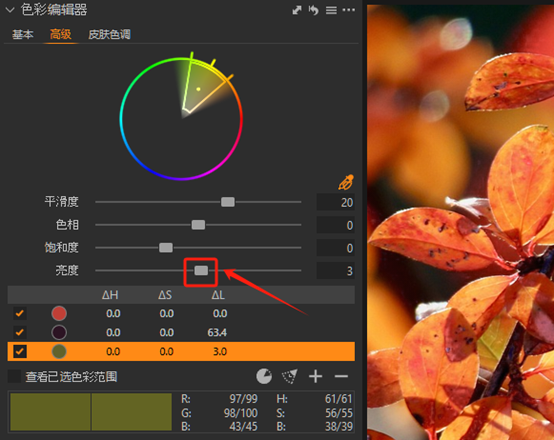
Task: Click the yellow dot in color wheel
Action: 198,89
